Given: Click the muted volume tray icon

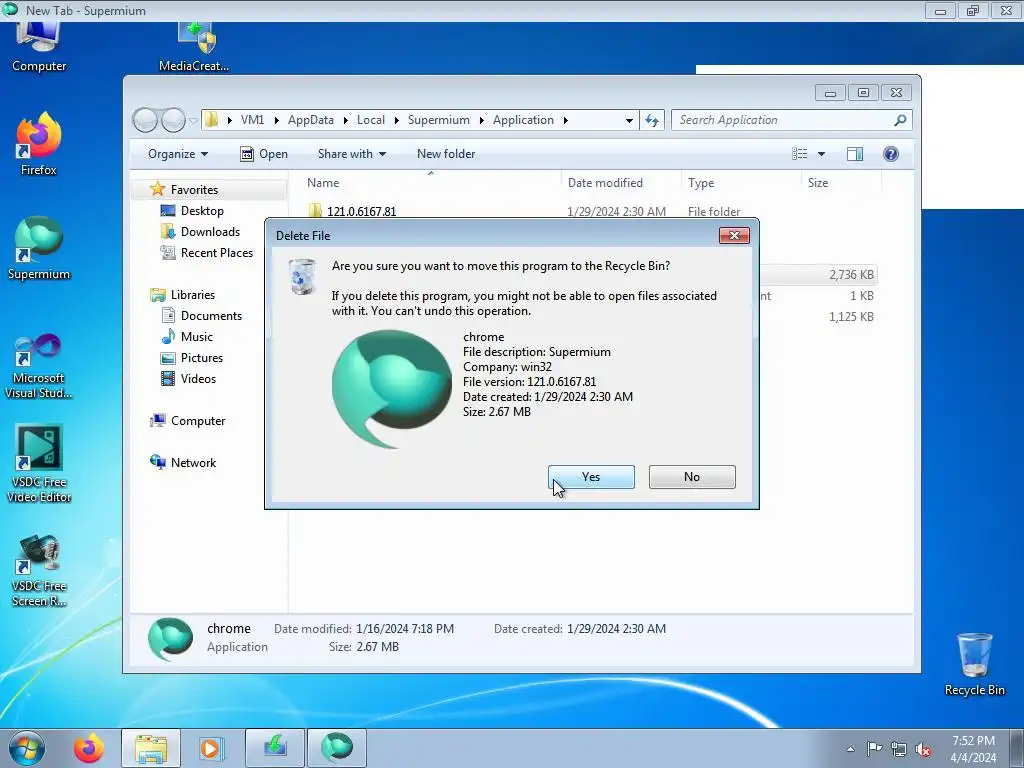Looking at the screenshot, I should (923, 749).
